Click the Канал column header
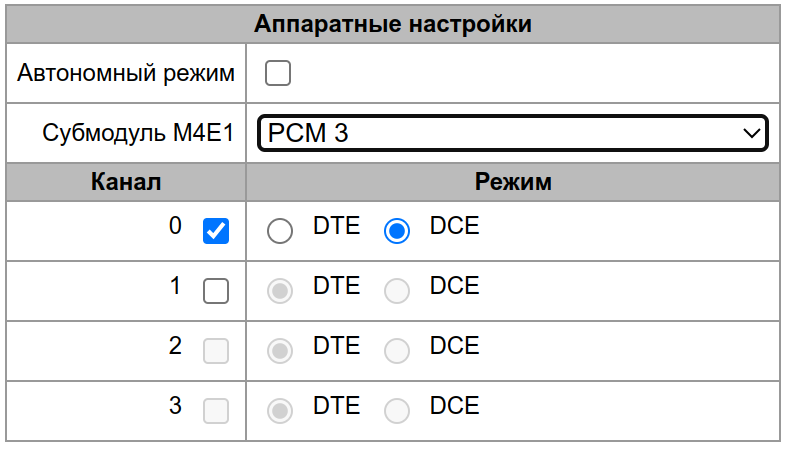This screenshot has height=449, width=790. tap(126, 182)
